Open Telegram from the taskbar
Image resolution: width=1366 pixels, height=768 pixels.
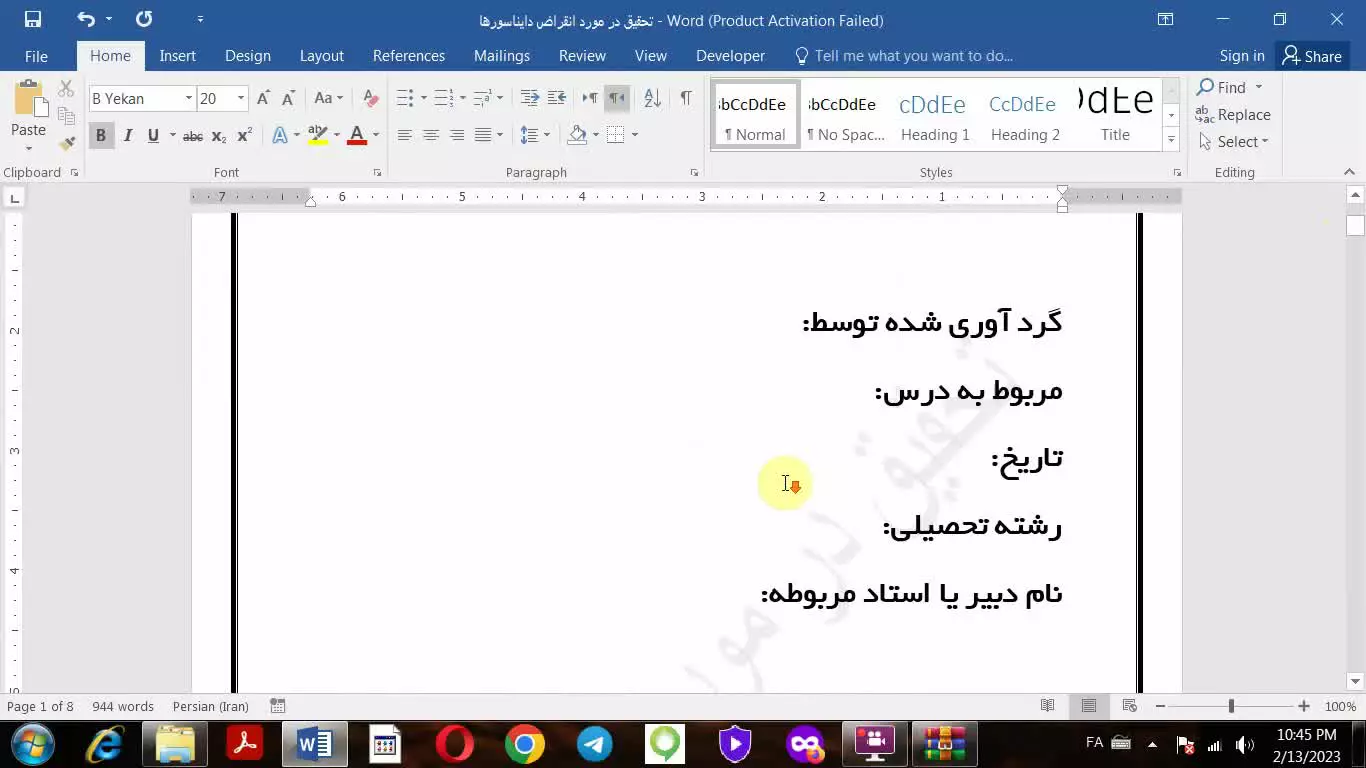(x=595, y=744)
